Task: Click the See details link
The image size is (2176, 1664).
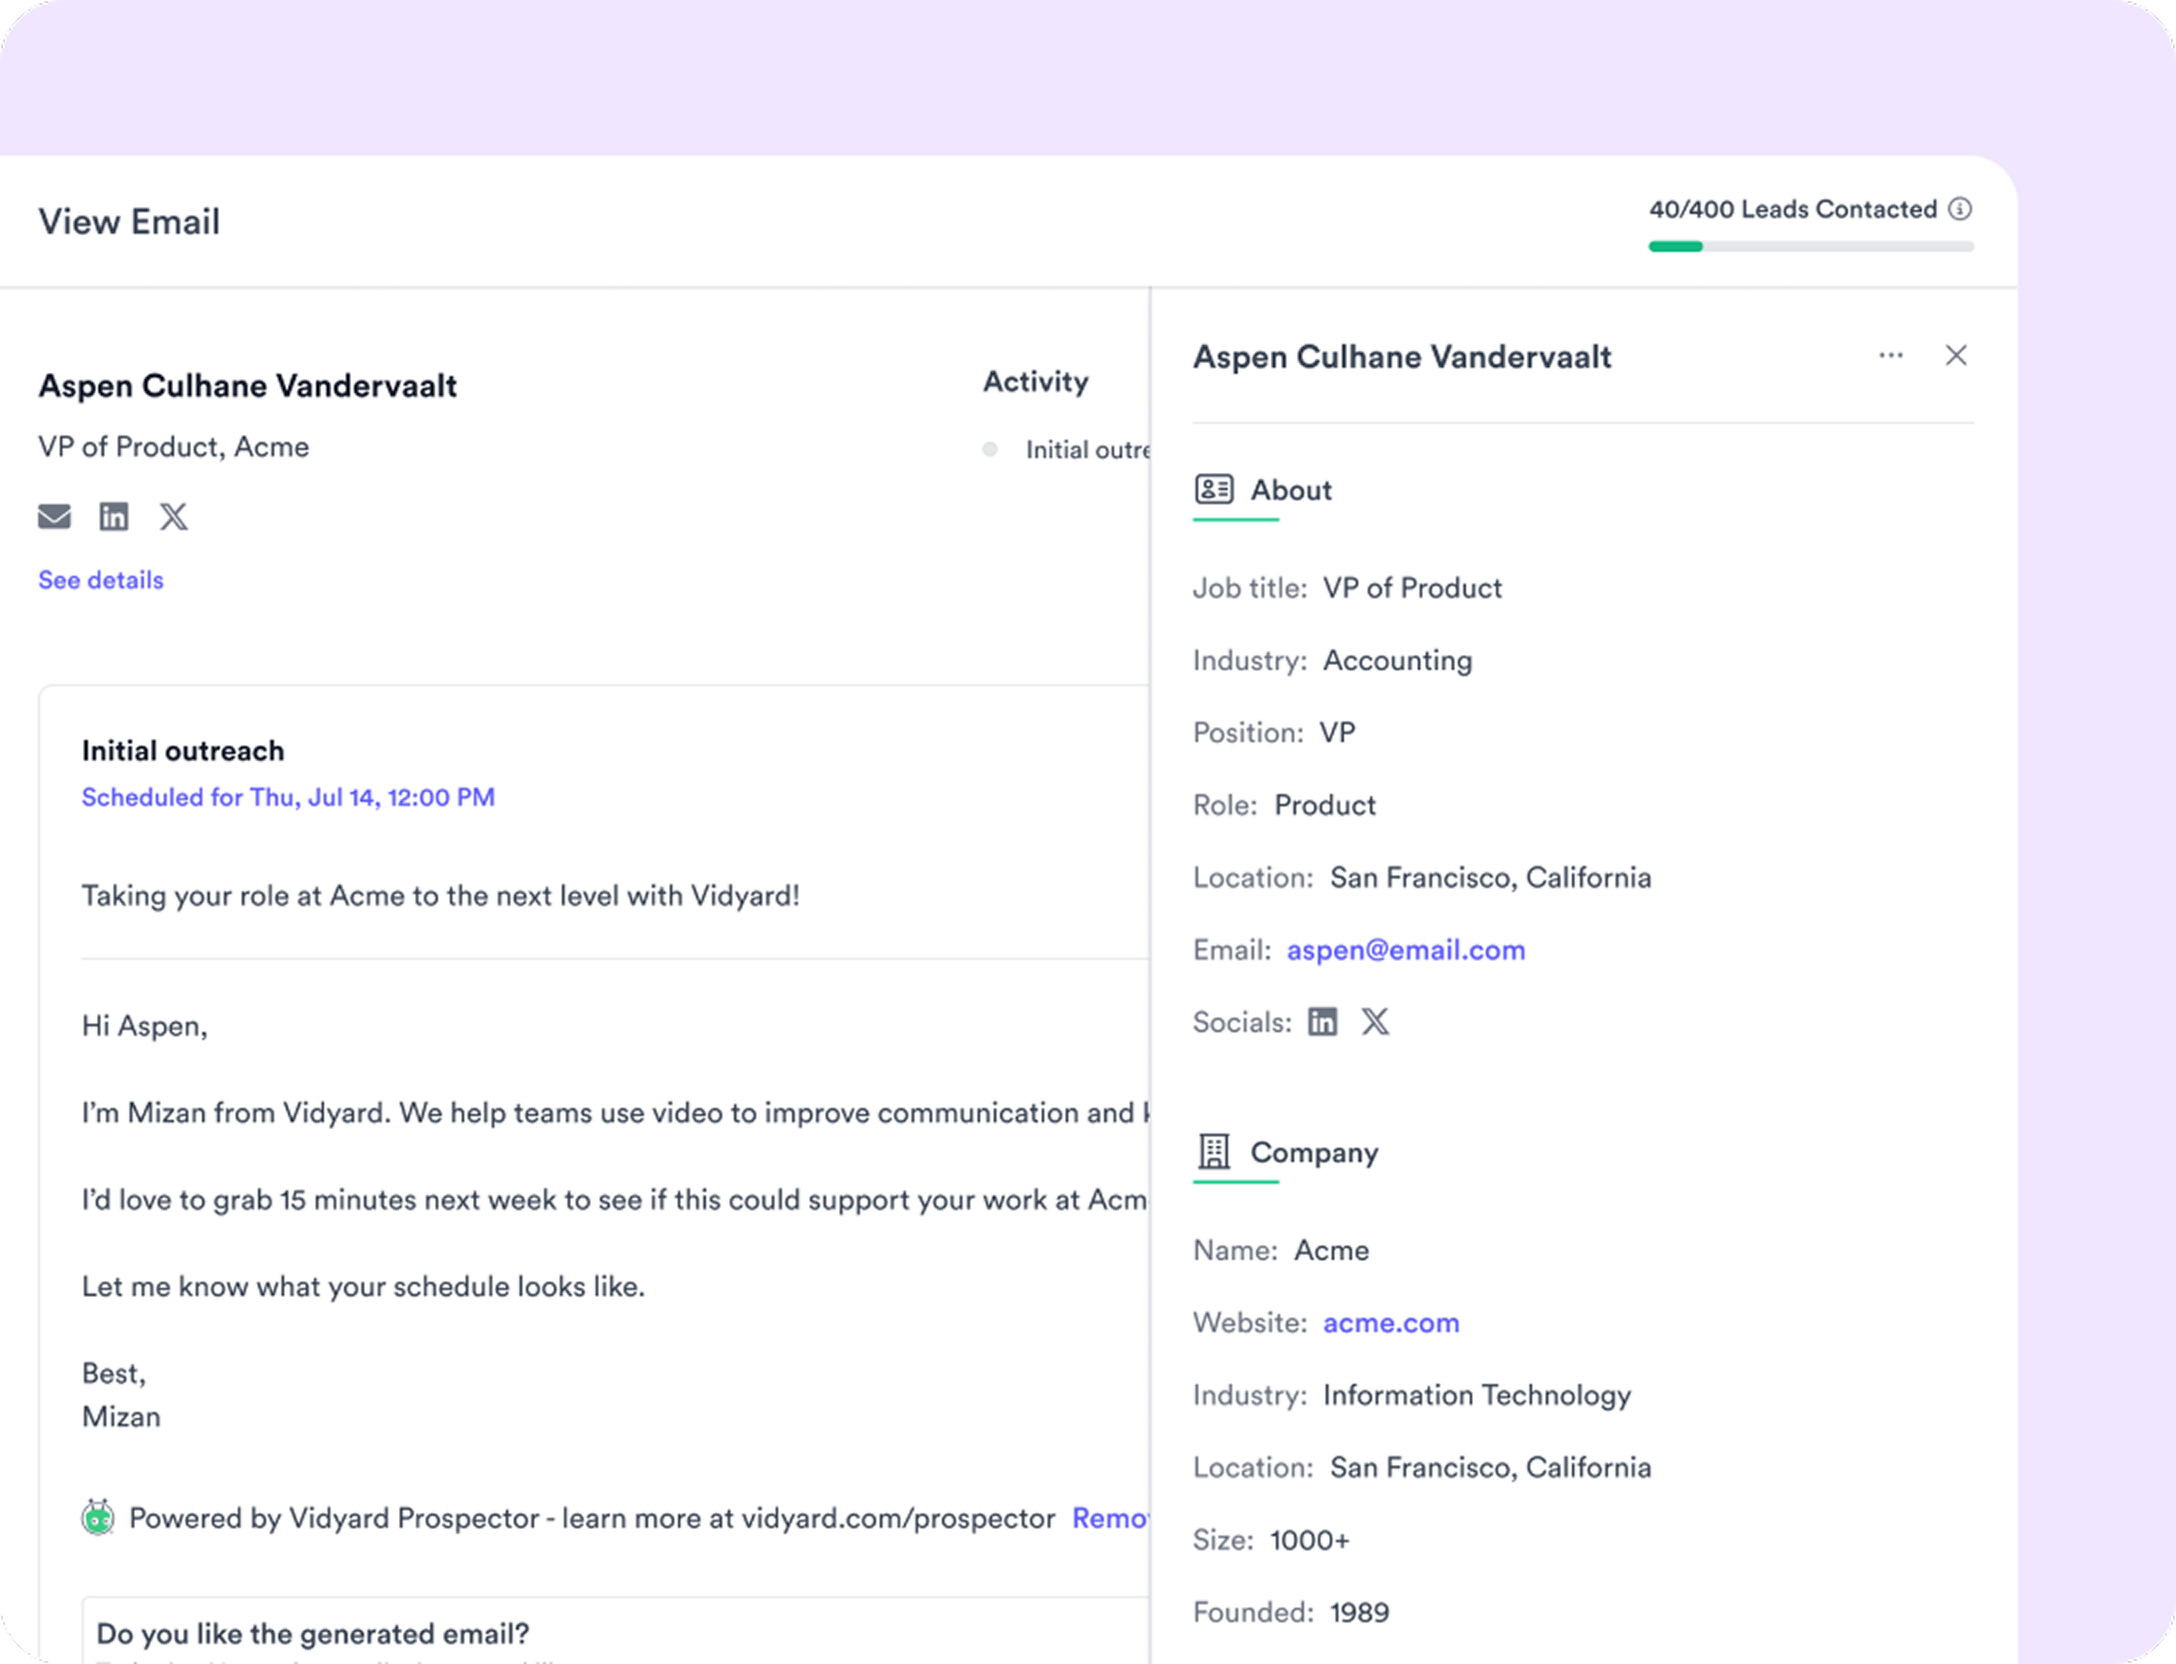Action: (101, 580)
